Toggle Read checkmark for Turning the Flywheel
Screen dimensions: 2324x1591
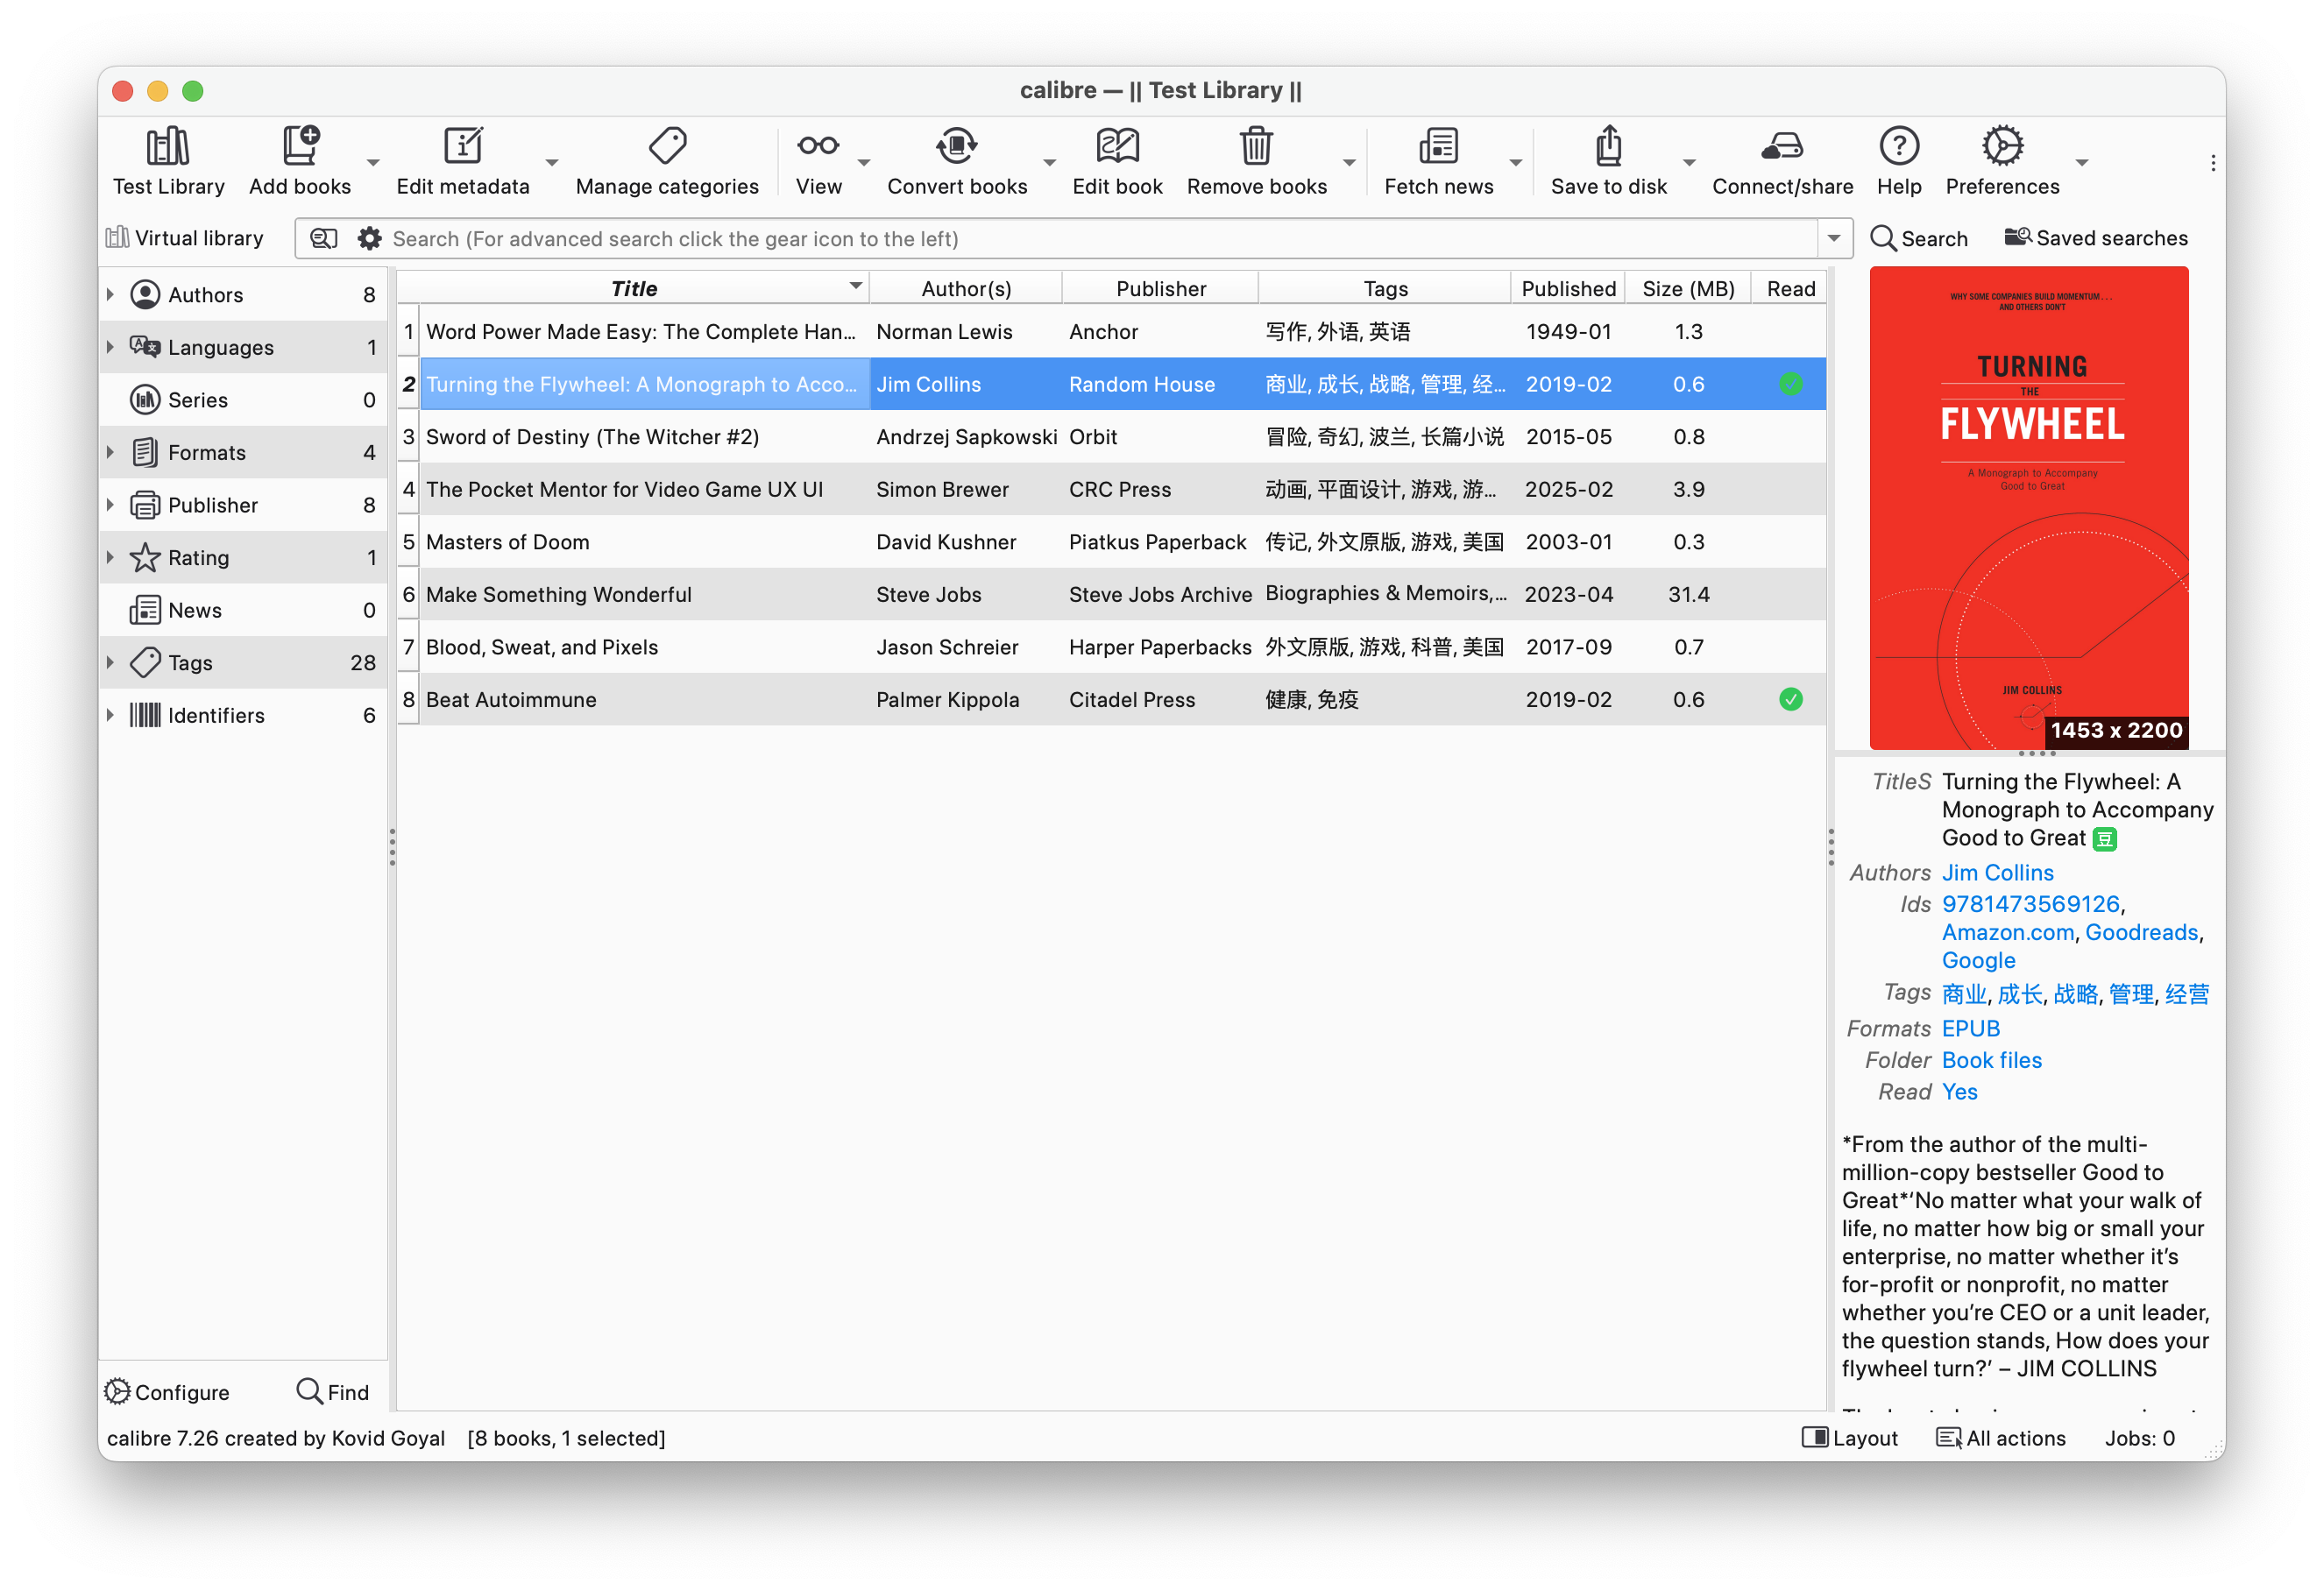(x=1790, y=384)
